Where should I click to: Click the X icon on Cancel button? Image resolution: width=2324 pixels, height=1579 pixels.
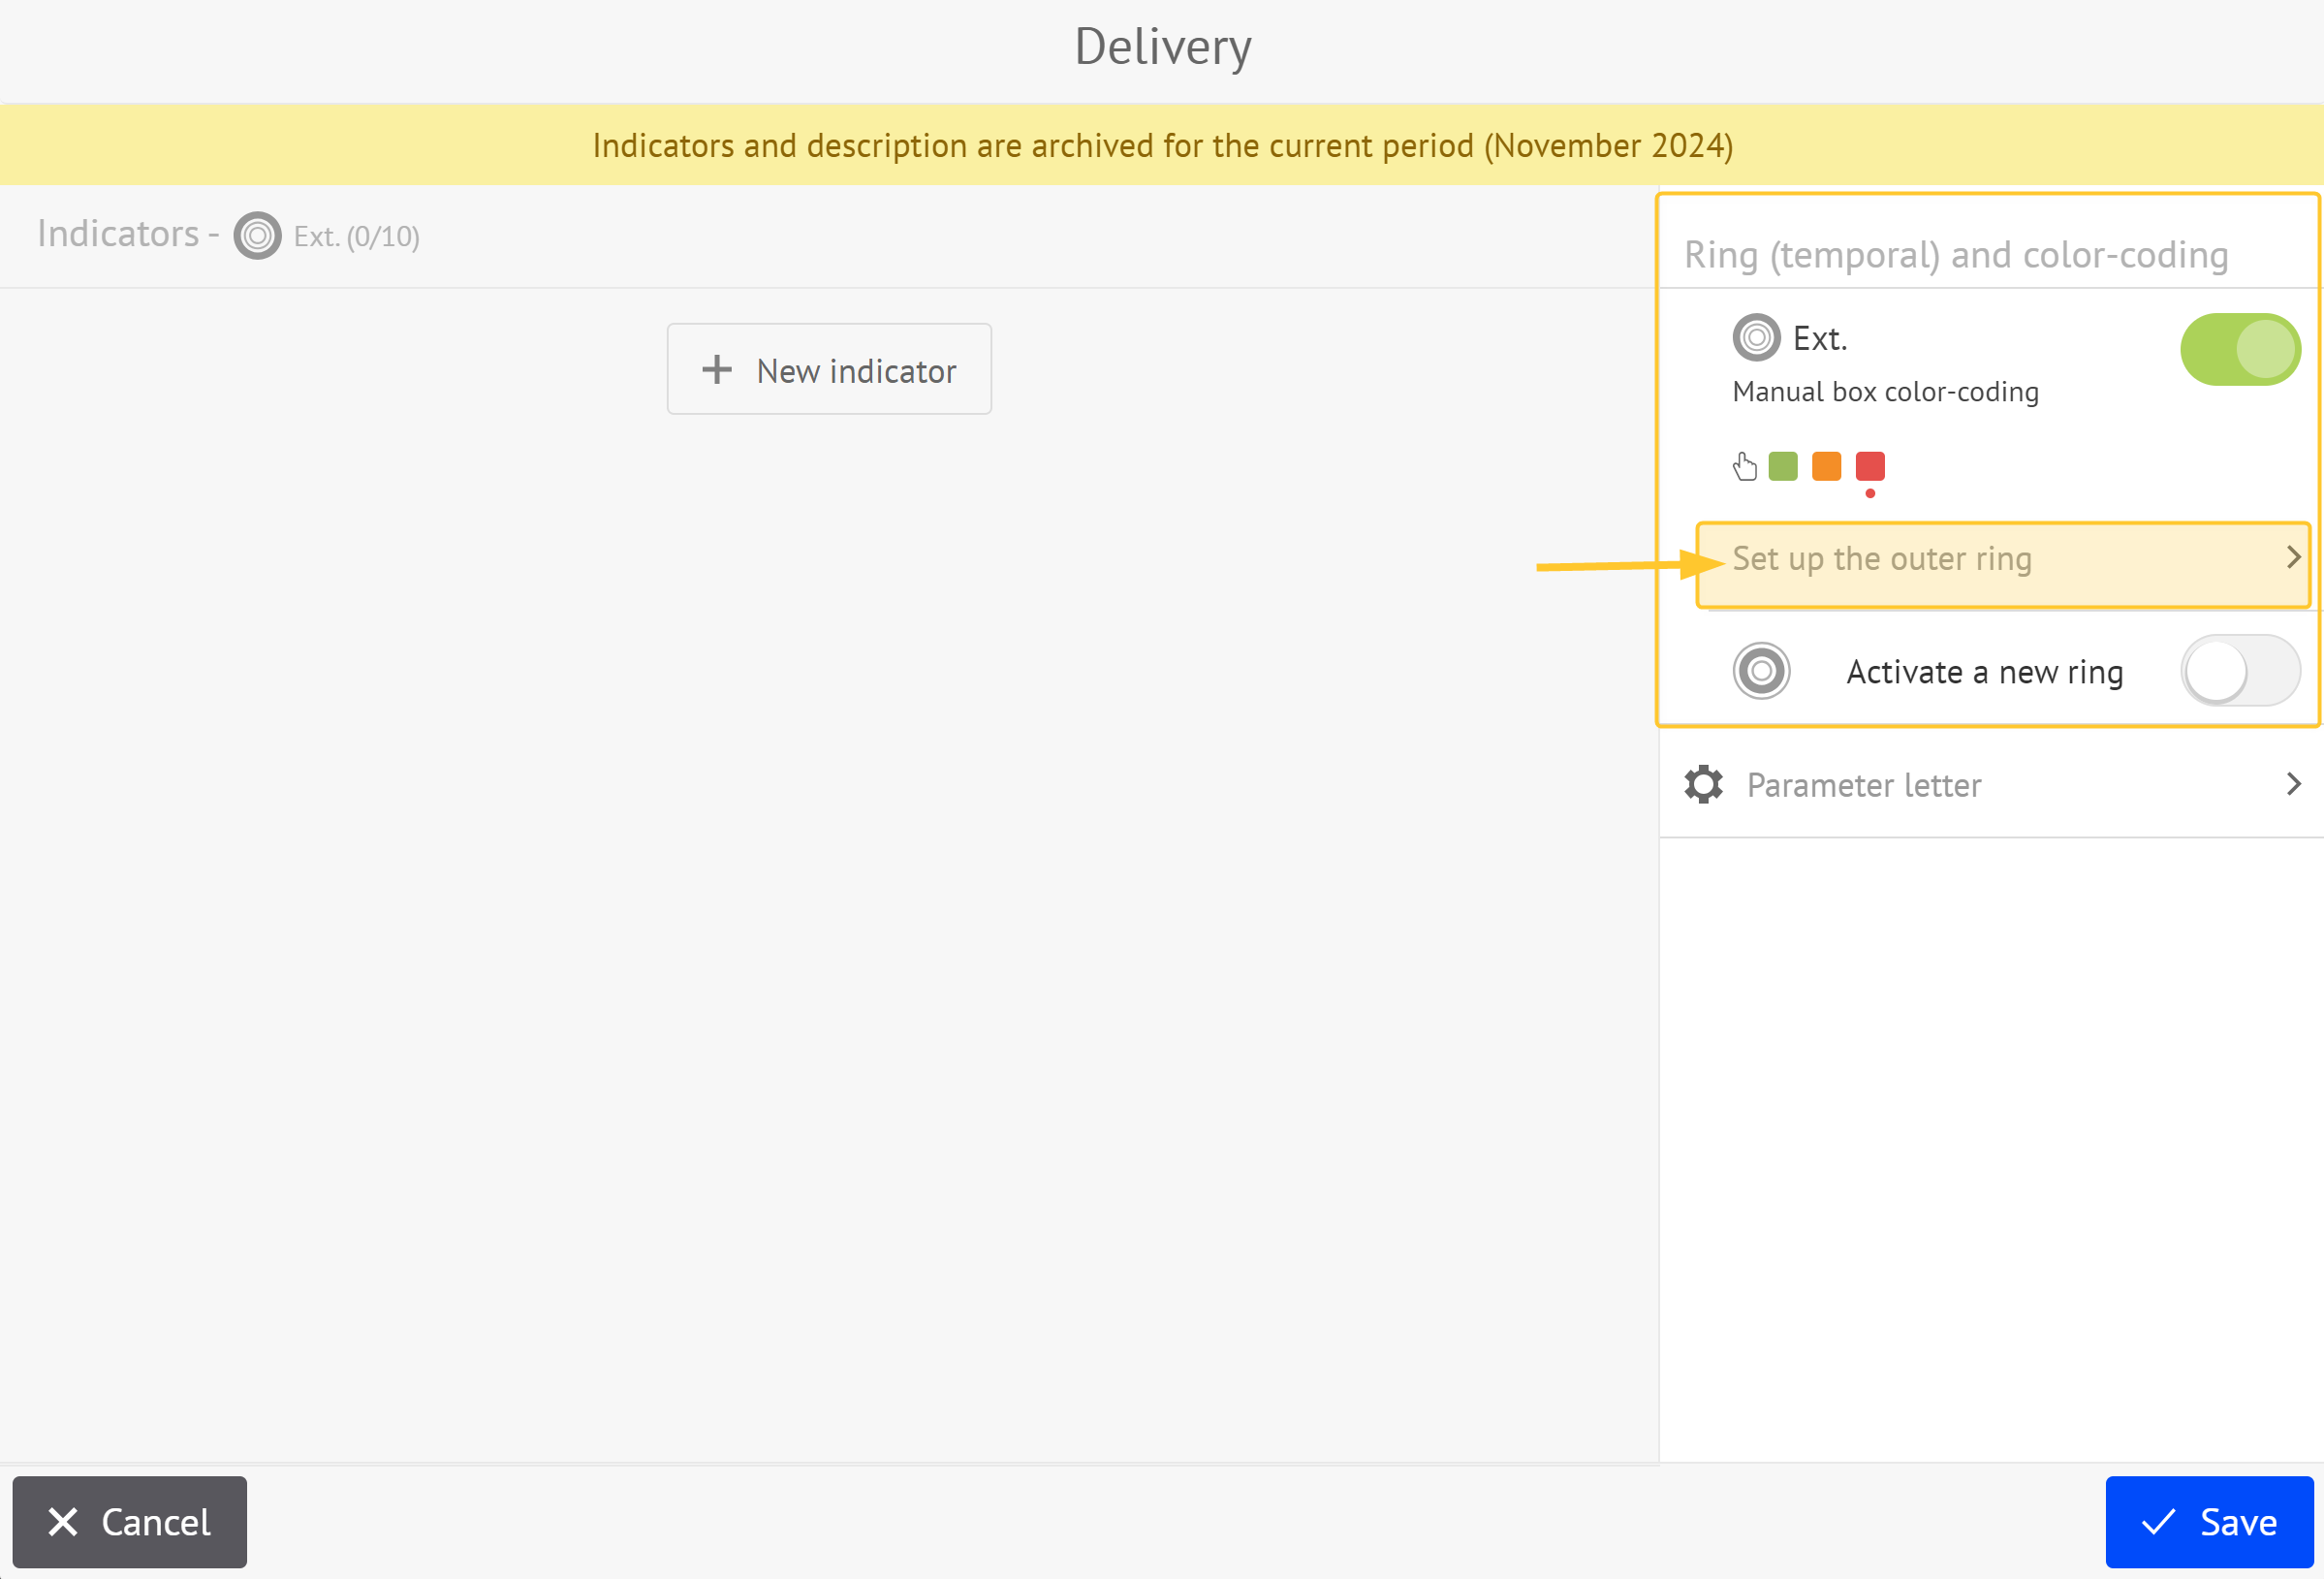pyautogui.click(x=63, y=1522)
